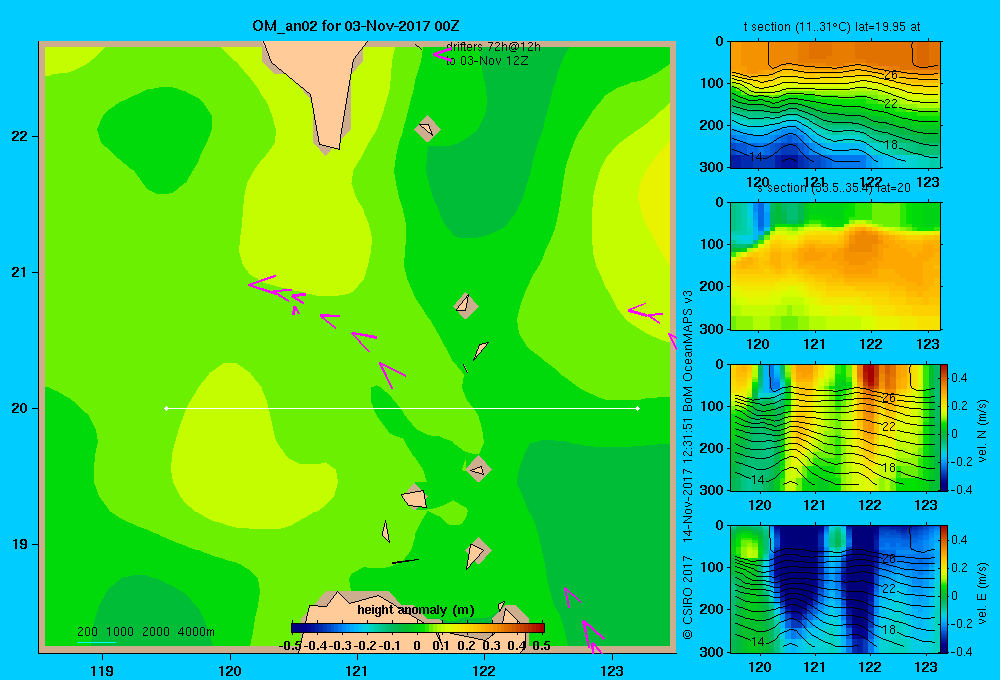Click latitude label 20 on the map axis
Viewport: 1000px width, 680px height.
(20, 408)
